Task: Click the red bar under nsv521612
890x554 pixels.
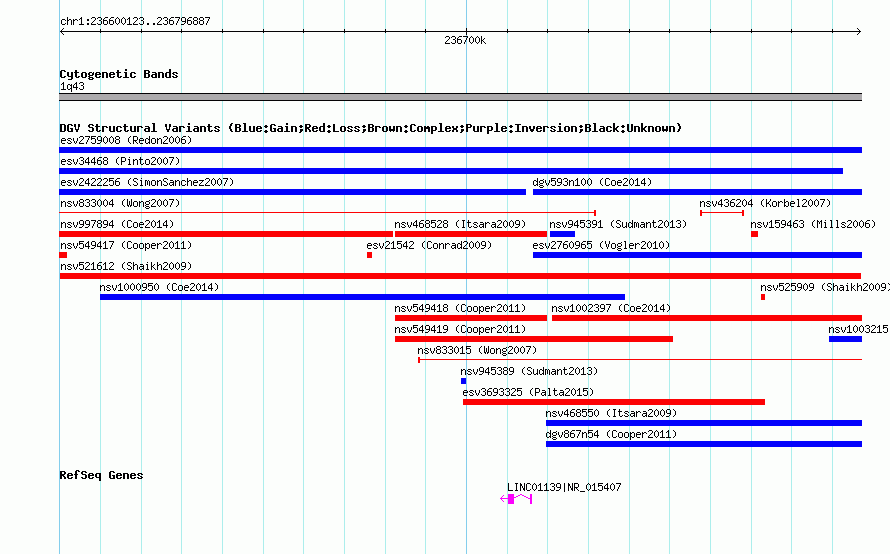Action: pos(460,276)
